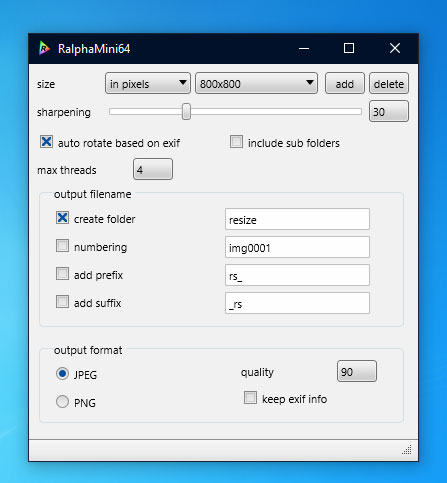Select PNG output format

(x=62, y=402)
